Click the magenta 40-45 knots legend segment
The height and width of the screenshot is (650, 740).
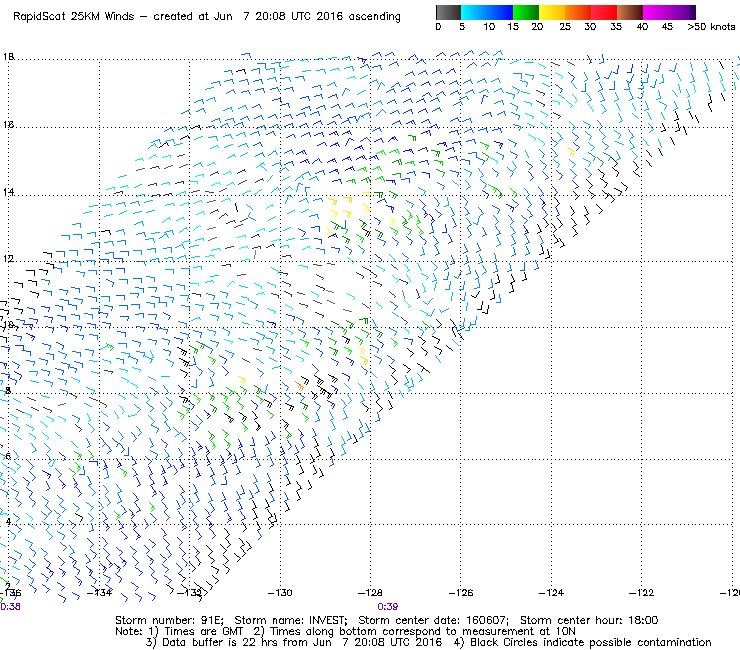(x=656, y=12)
